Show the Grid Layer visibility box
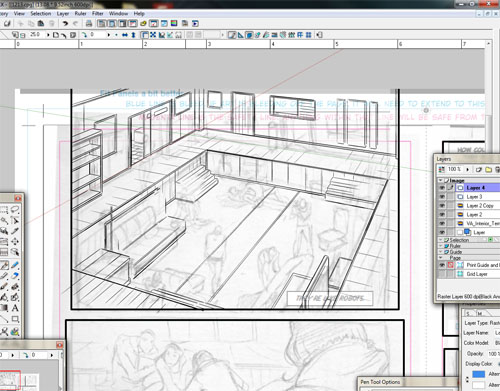This screenshot has height=391, width=500. click(x=442, y=274)
